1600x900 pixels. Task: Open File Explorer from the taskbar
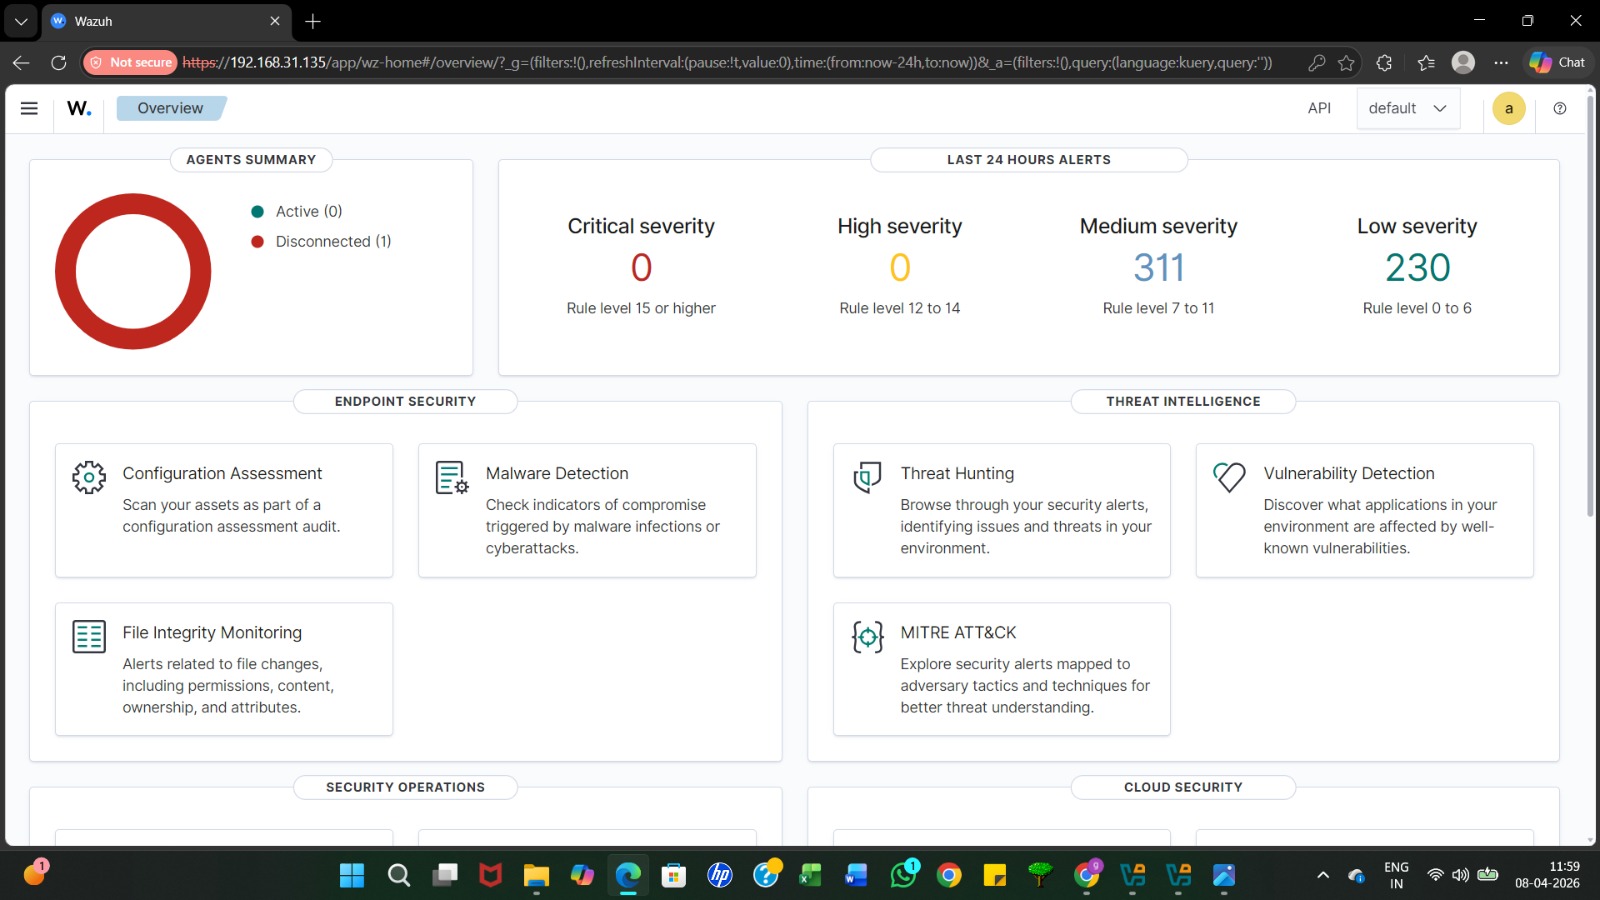[536, 875]
